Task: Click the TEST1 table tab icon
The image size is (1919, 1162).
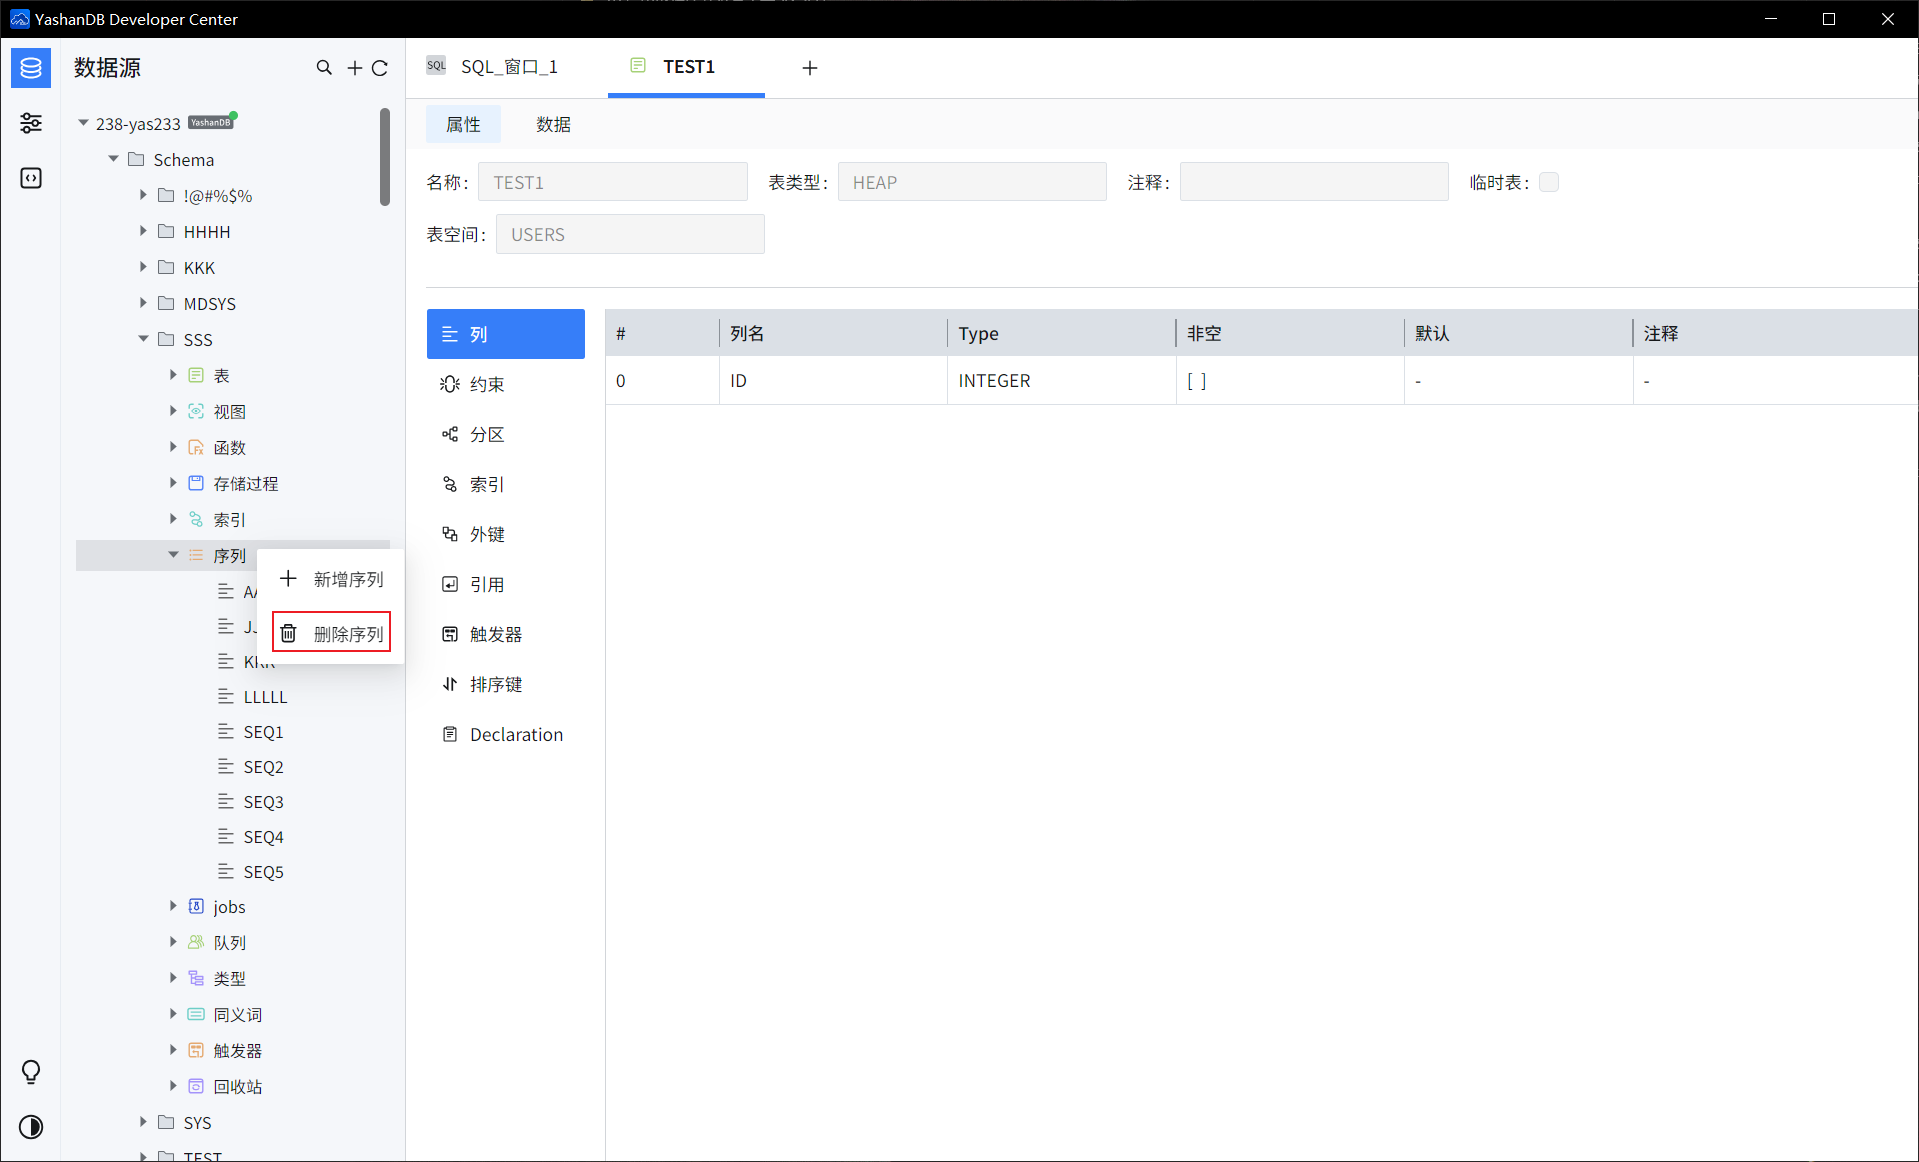Action: (x=638, y=66)
